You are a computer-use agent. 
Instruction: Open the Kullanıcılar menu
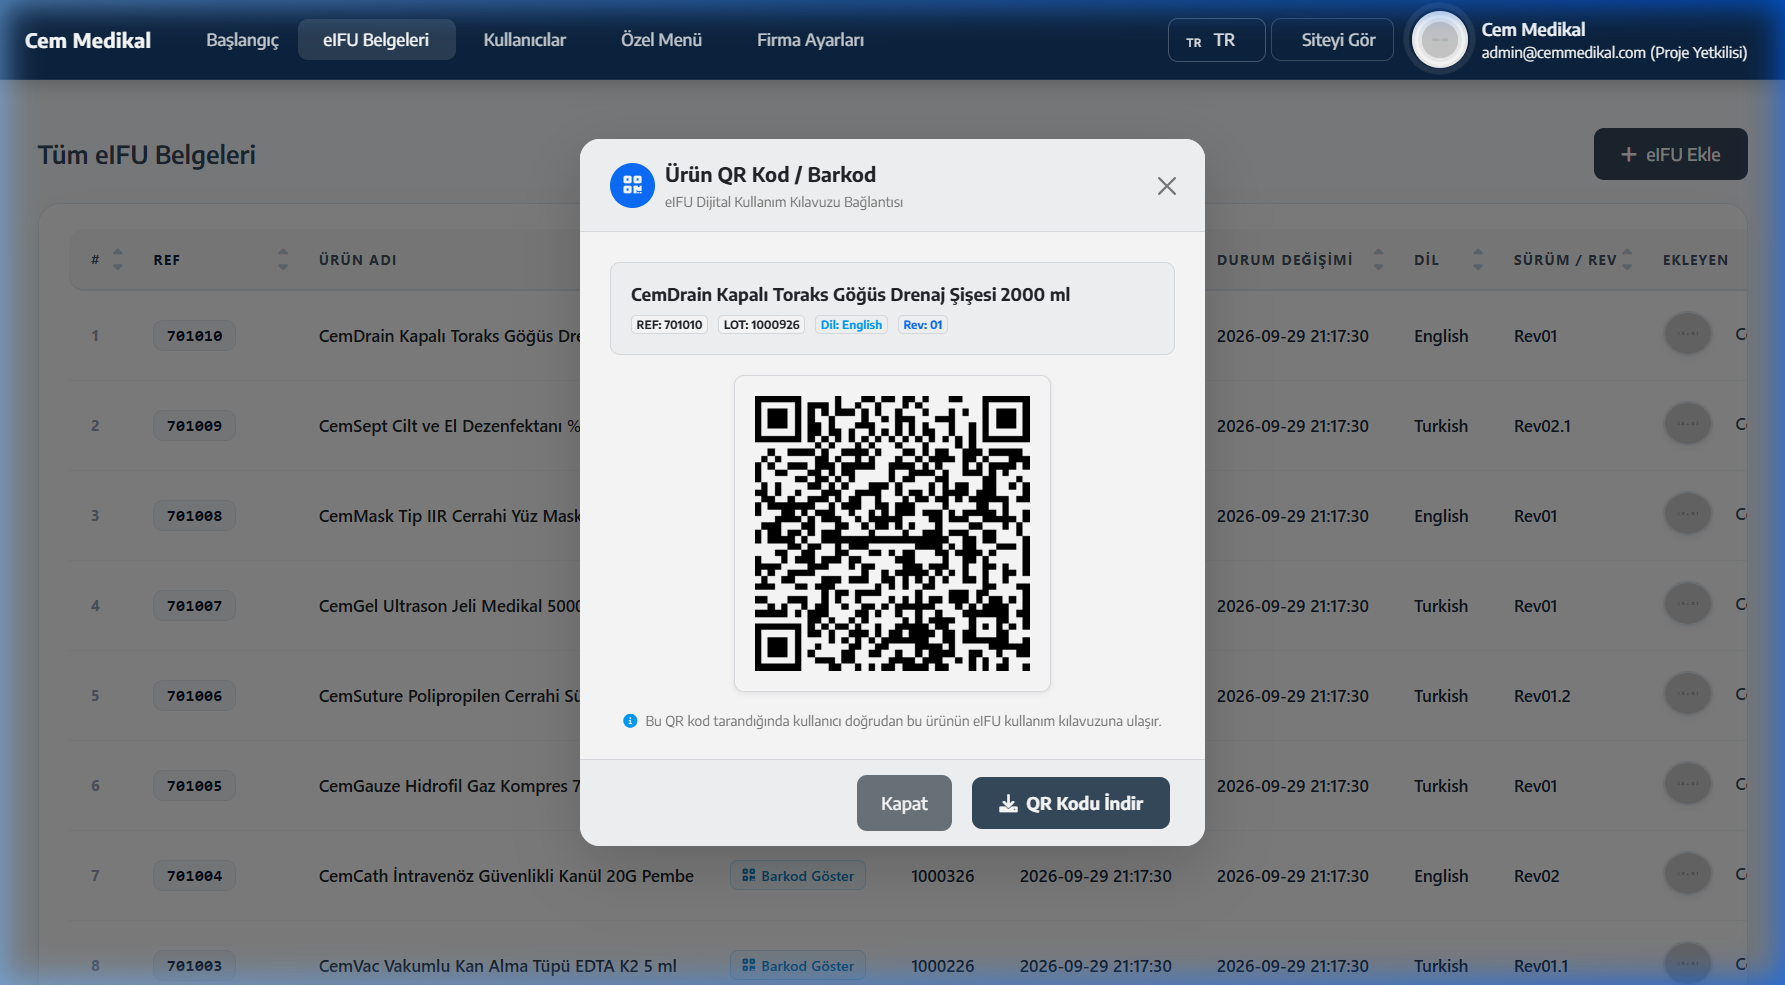525,40
